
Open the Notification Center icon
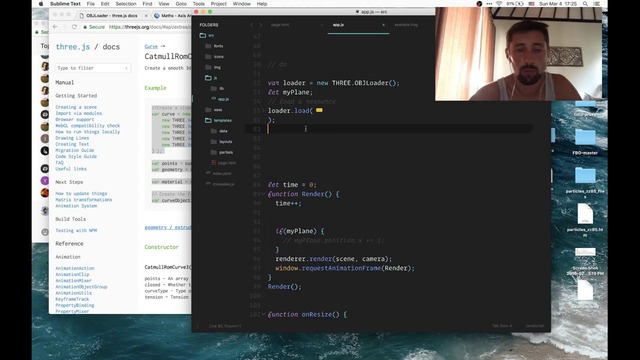(596, 4)
